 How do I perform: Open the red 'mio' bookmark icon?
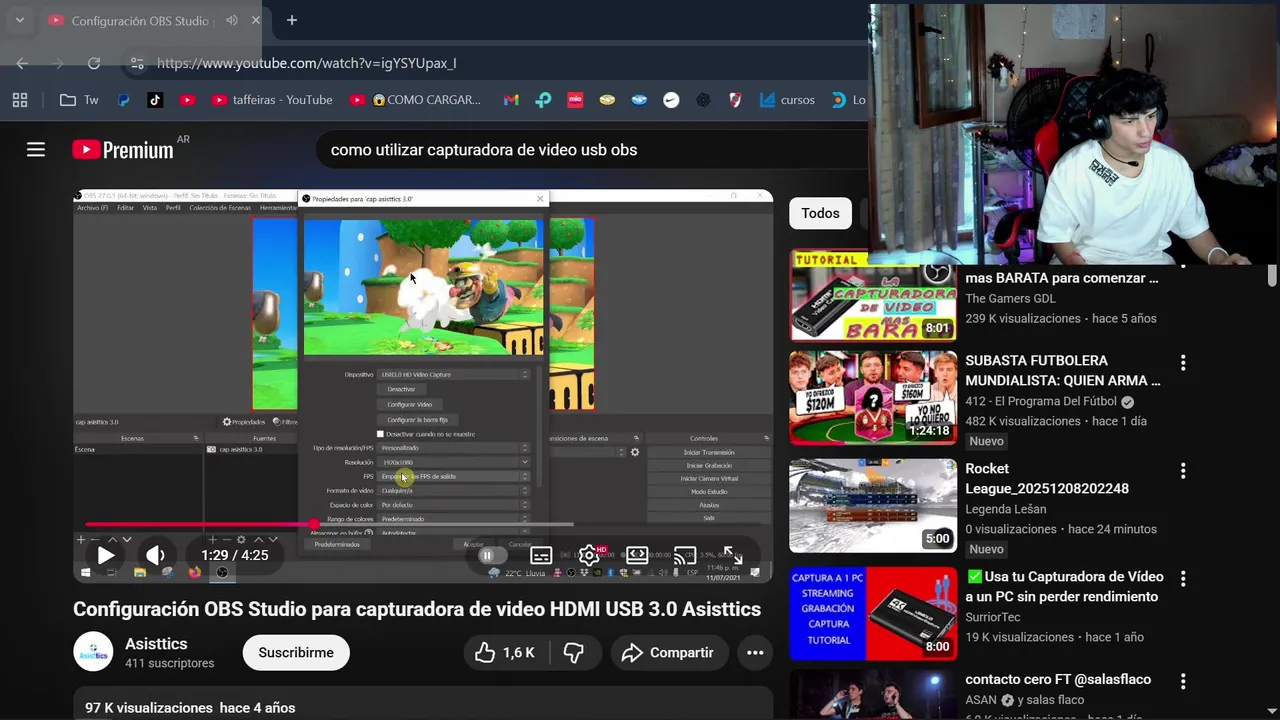575,100
